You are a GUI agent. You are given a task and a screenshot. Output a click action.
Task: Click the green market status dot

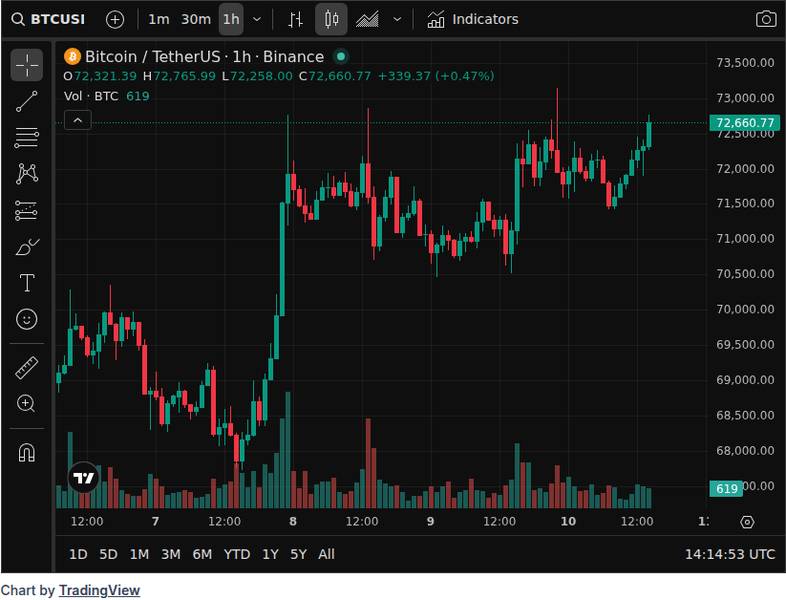tap(341, 57)
